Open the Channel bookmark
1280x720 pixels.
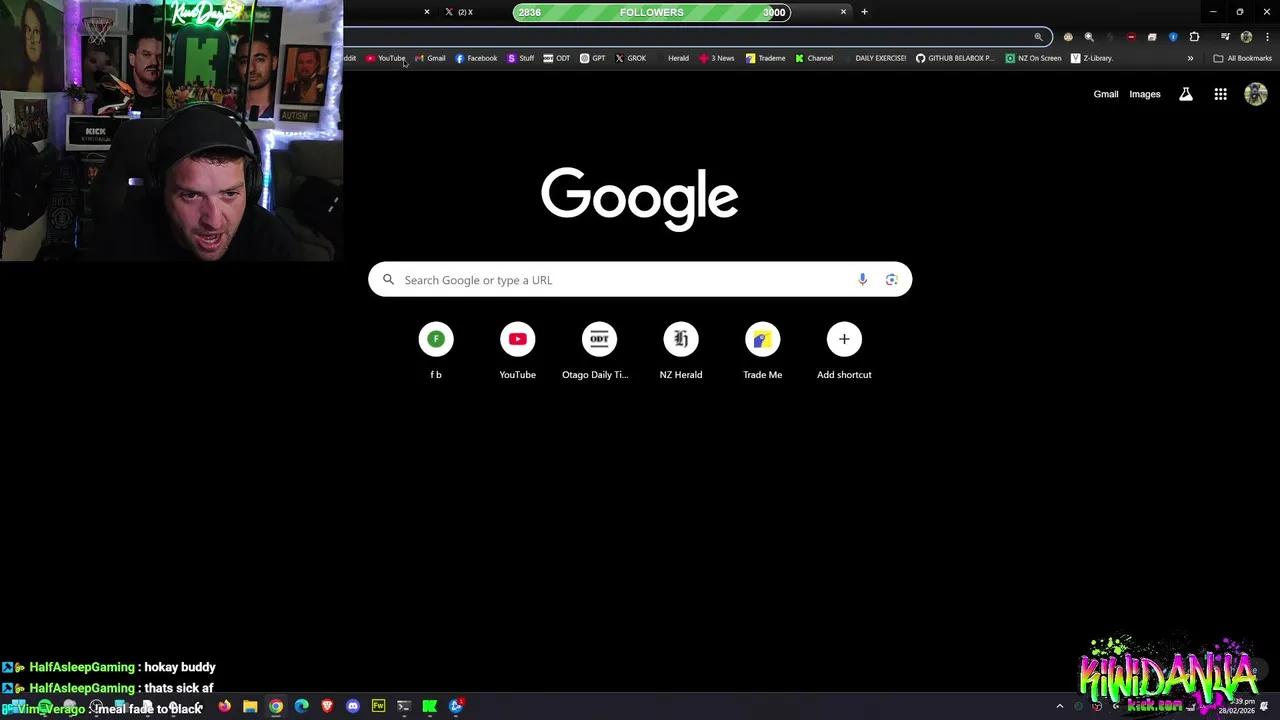click(814, 58)
